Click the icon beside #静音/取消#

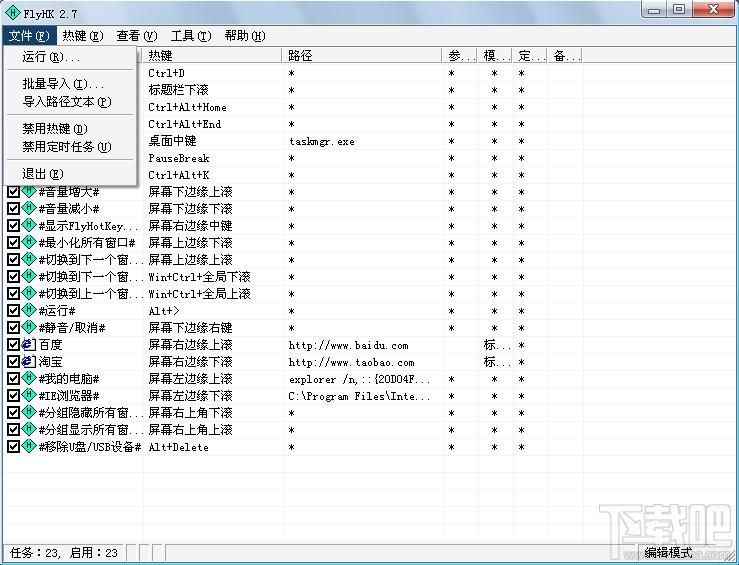point(29,327)
